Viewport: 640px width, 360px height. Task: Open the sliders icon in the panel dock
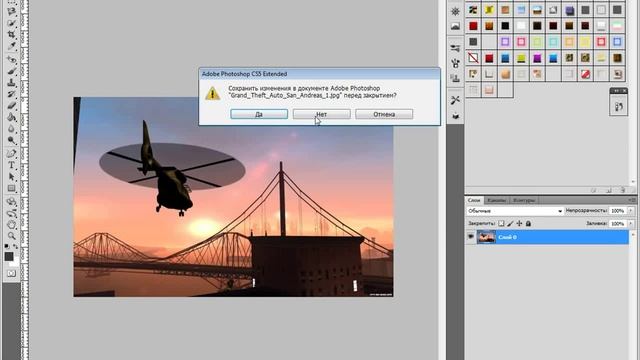point(455,48)
